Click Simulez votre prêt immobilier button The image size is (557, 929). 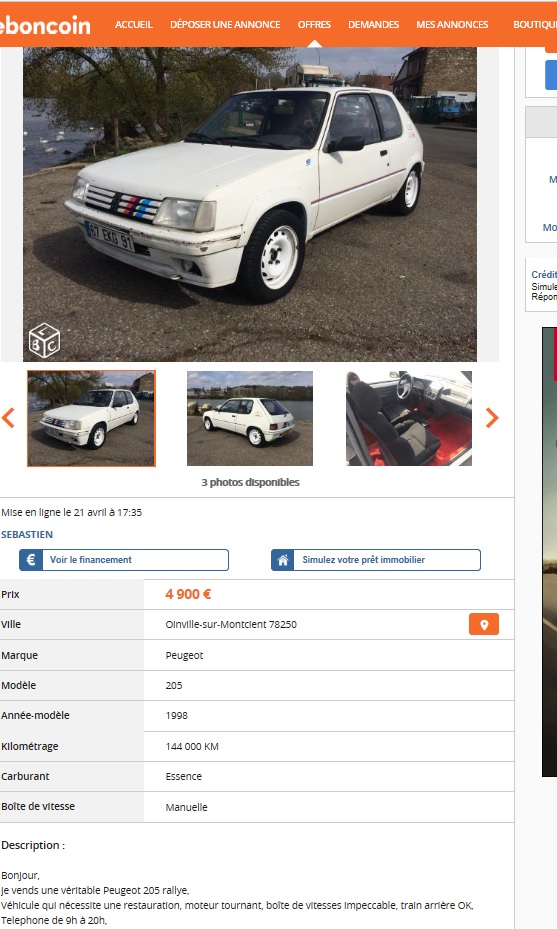pos(376,560)
